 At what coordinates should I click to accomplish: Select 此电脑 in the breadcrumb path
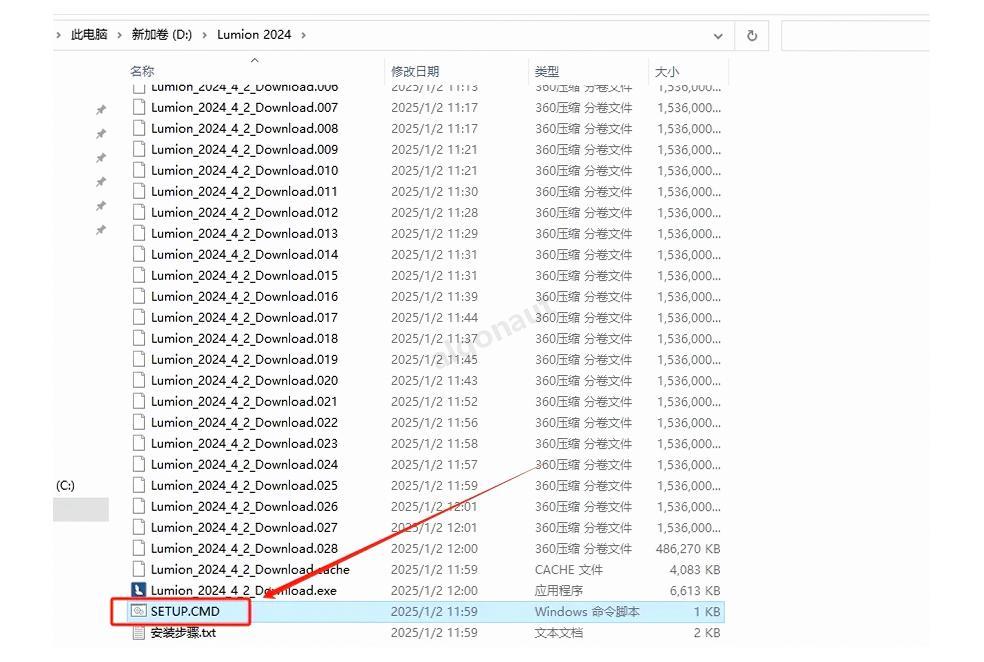89,35
